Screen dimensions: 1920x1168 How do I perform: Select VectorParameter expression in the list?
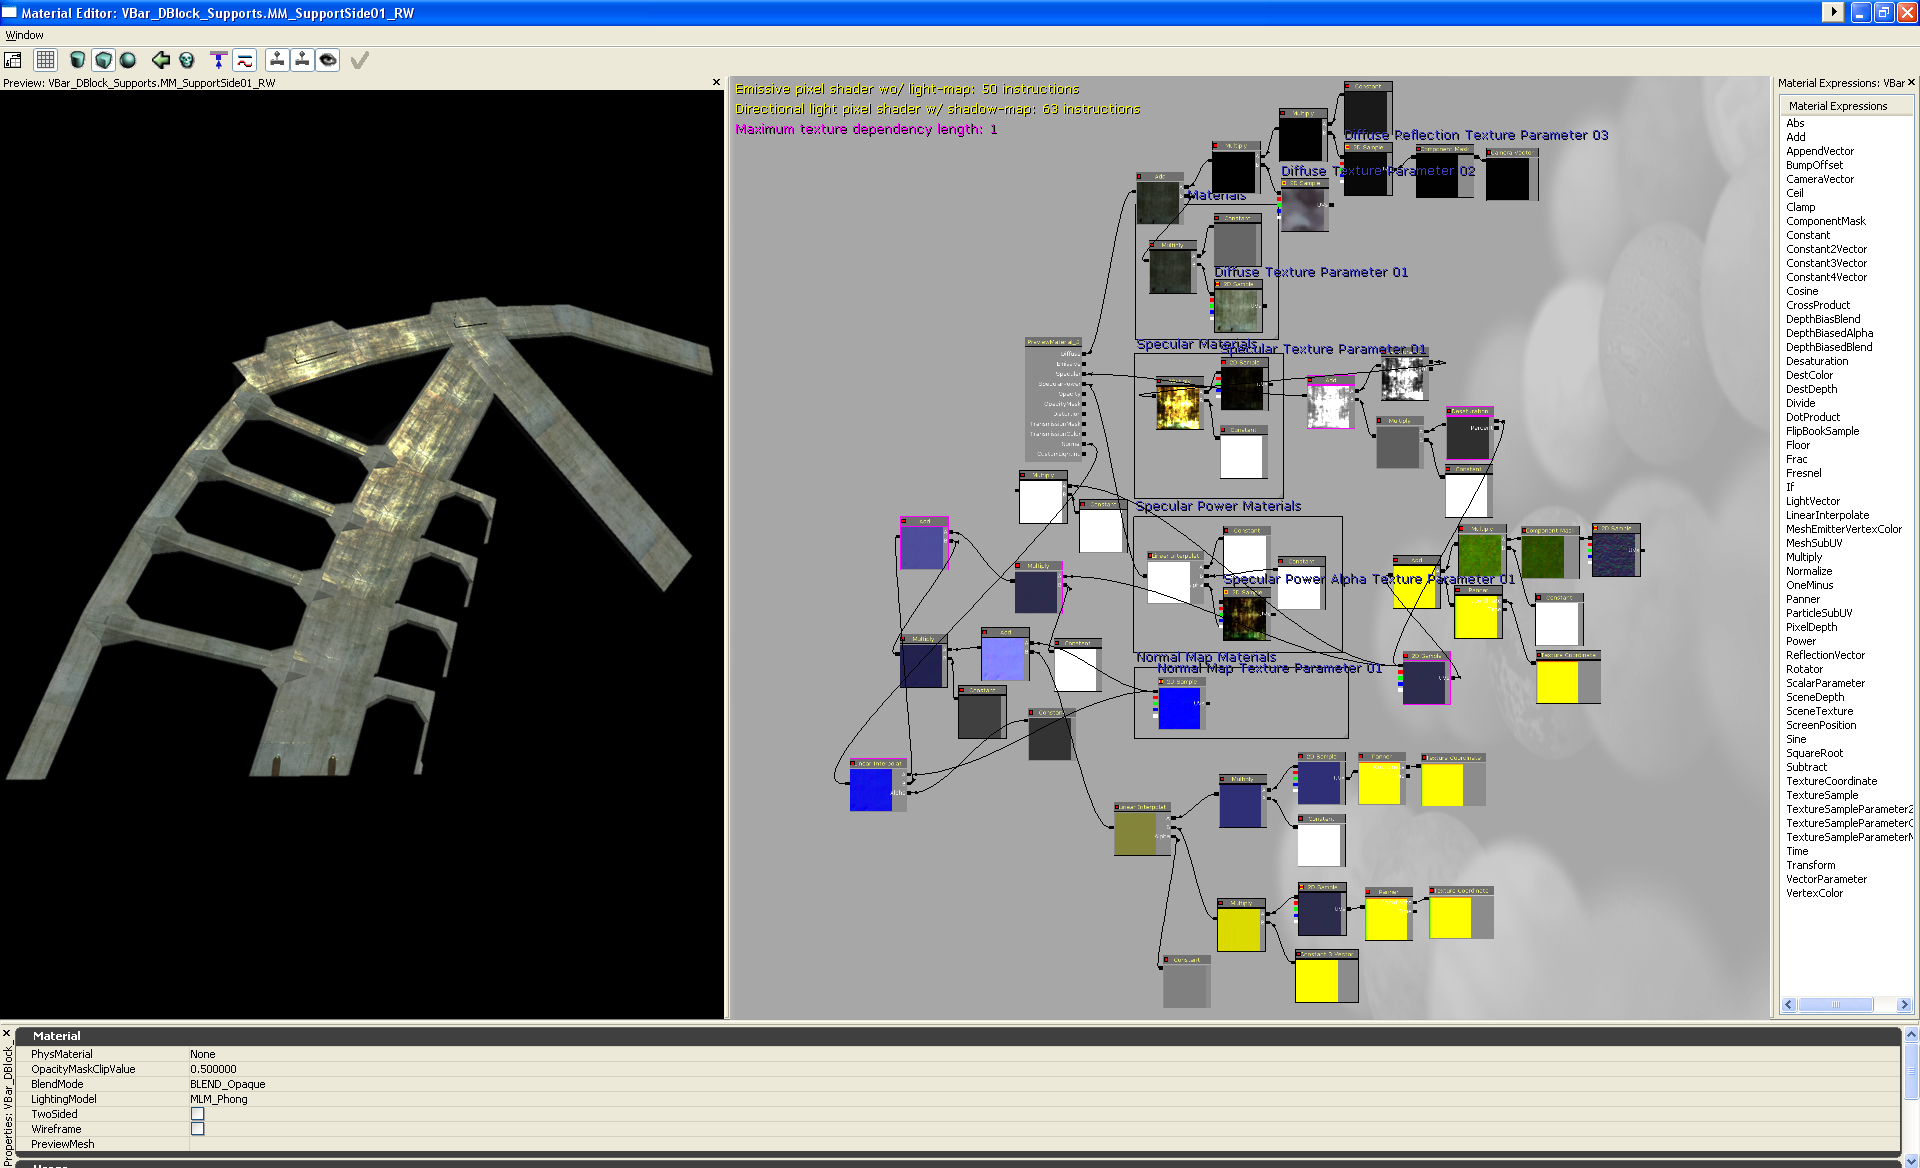pyautogui.click(x=1826, y=879)
